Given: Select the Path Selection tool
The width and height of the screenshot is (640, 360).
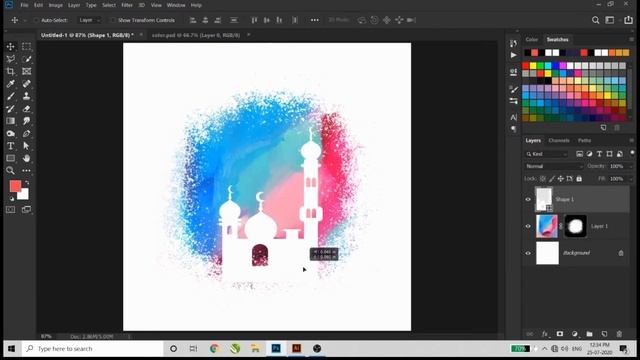Looking at the screenshot, I should click(x=27, y=146).
